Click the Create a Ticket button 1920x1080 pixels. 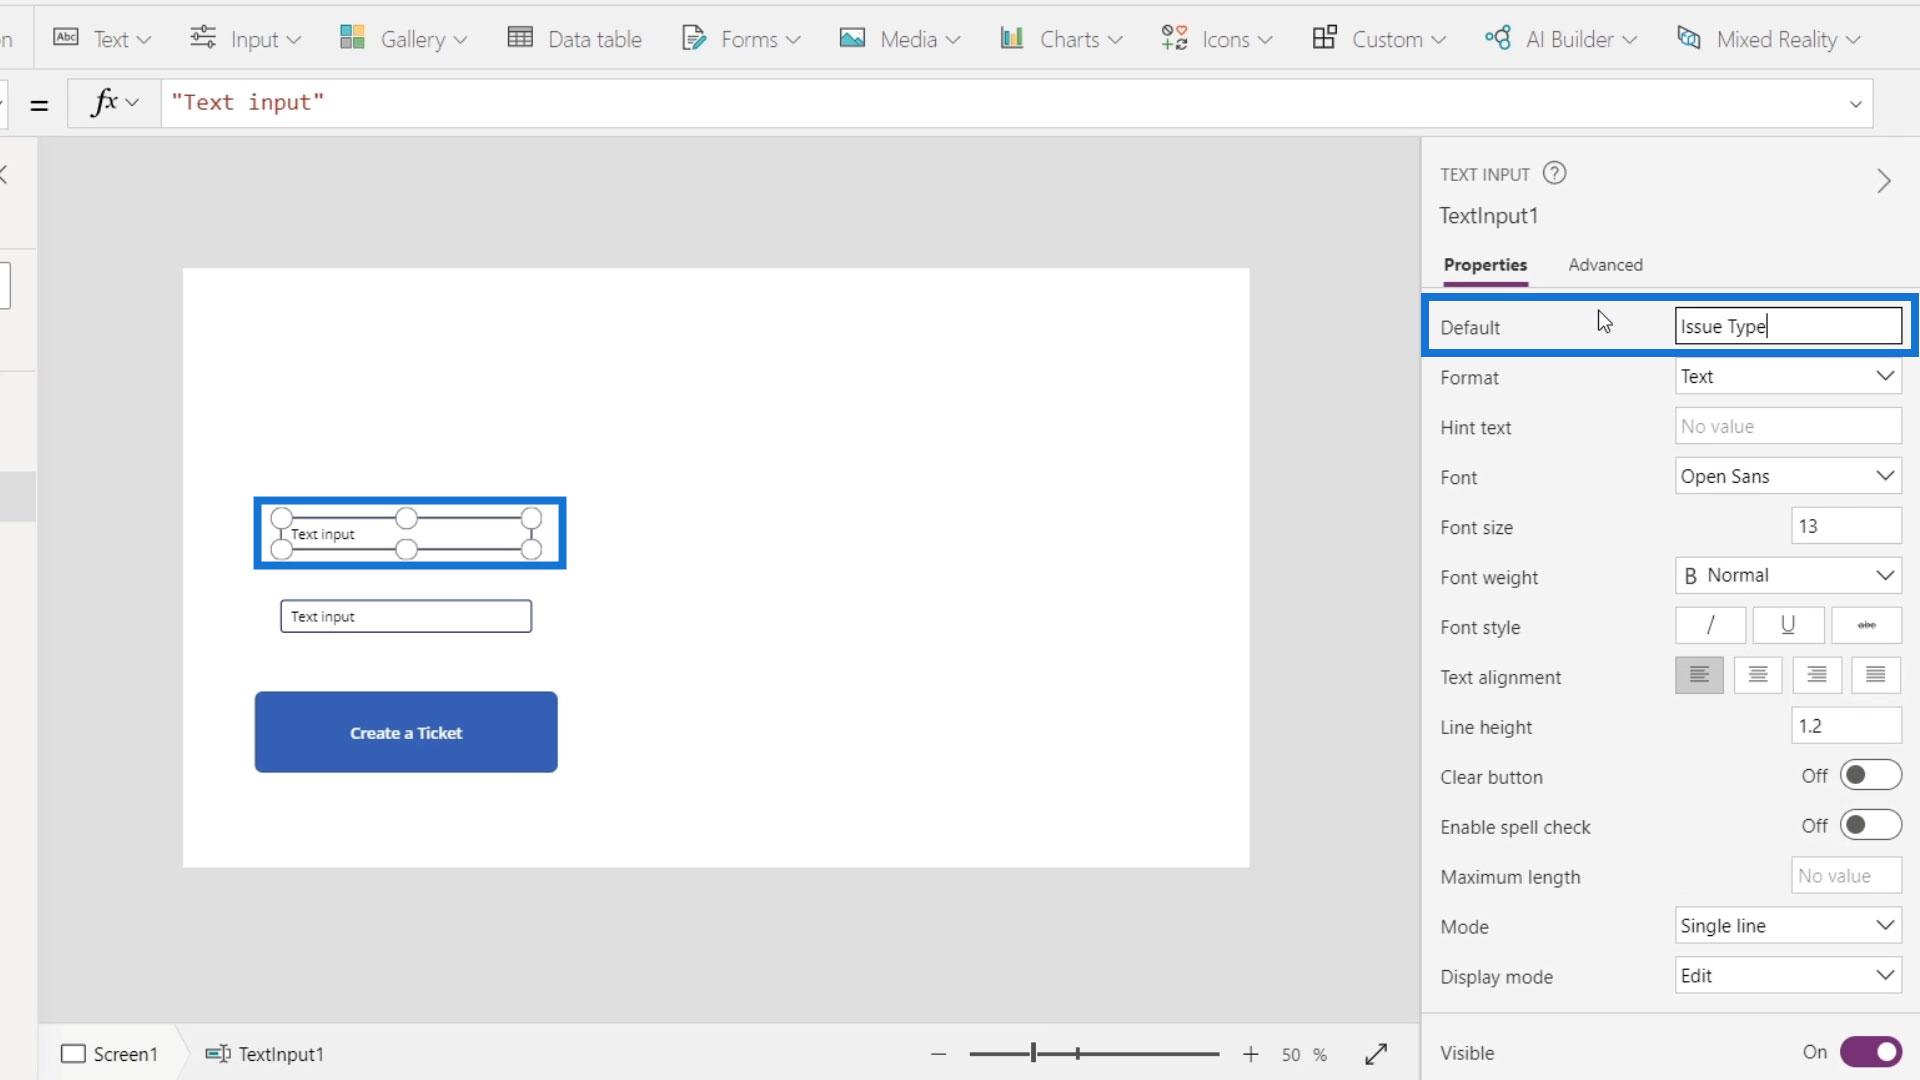coord(406,732)
